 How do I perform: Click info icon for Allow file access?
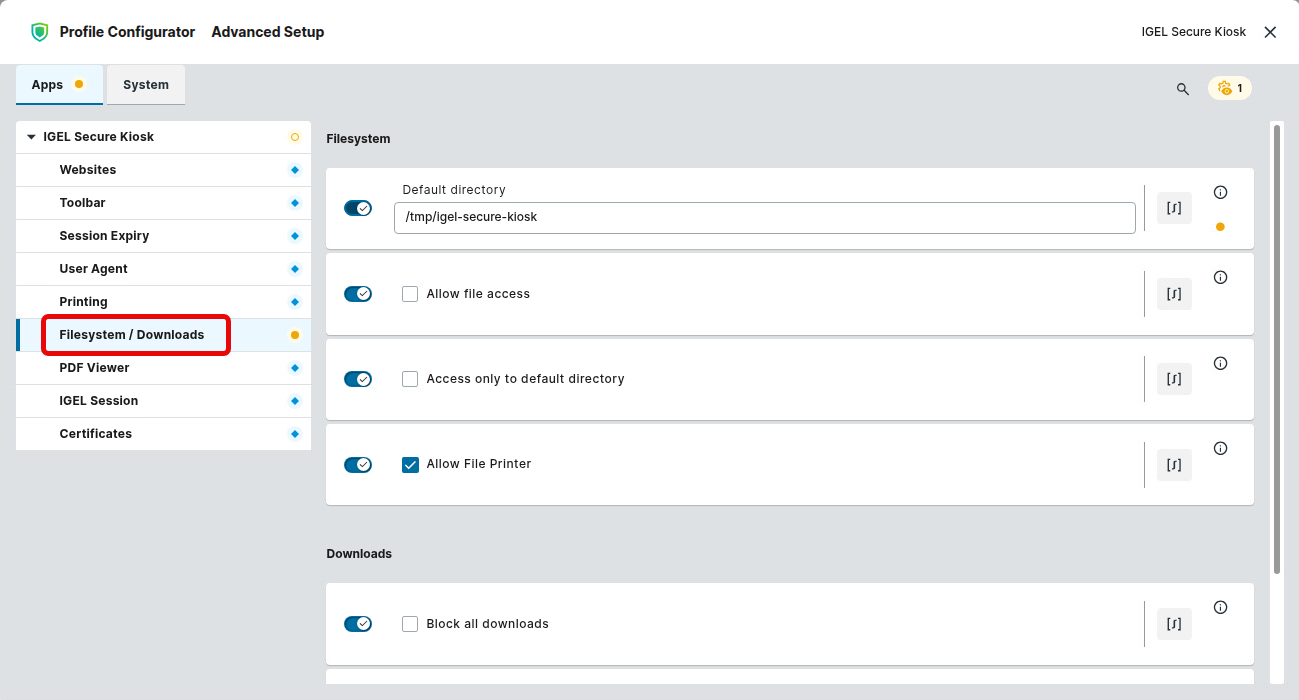1220,278
